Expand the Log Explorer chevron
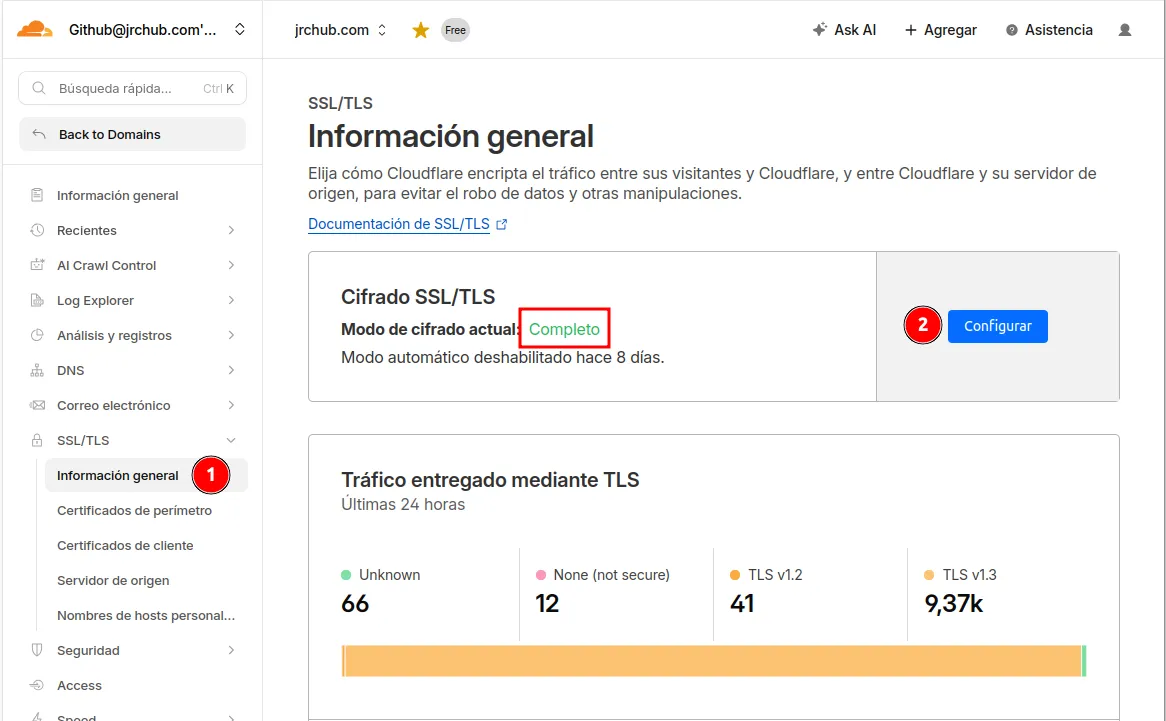Viewport: 1166px width, 721px height. click(x=231, y=300)
